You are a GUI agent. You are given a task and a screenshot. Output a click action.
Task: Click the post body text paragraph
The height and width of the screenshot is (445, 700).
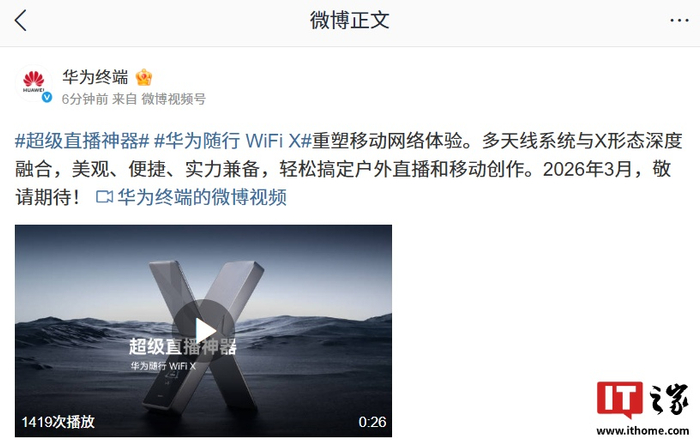tap(350, 169)
